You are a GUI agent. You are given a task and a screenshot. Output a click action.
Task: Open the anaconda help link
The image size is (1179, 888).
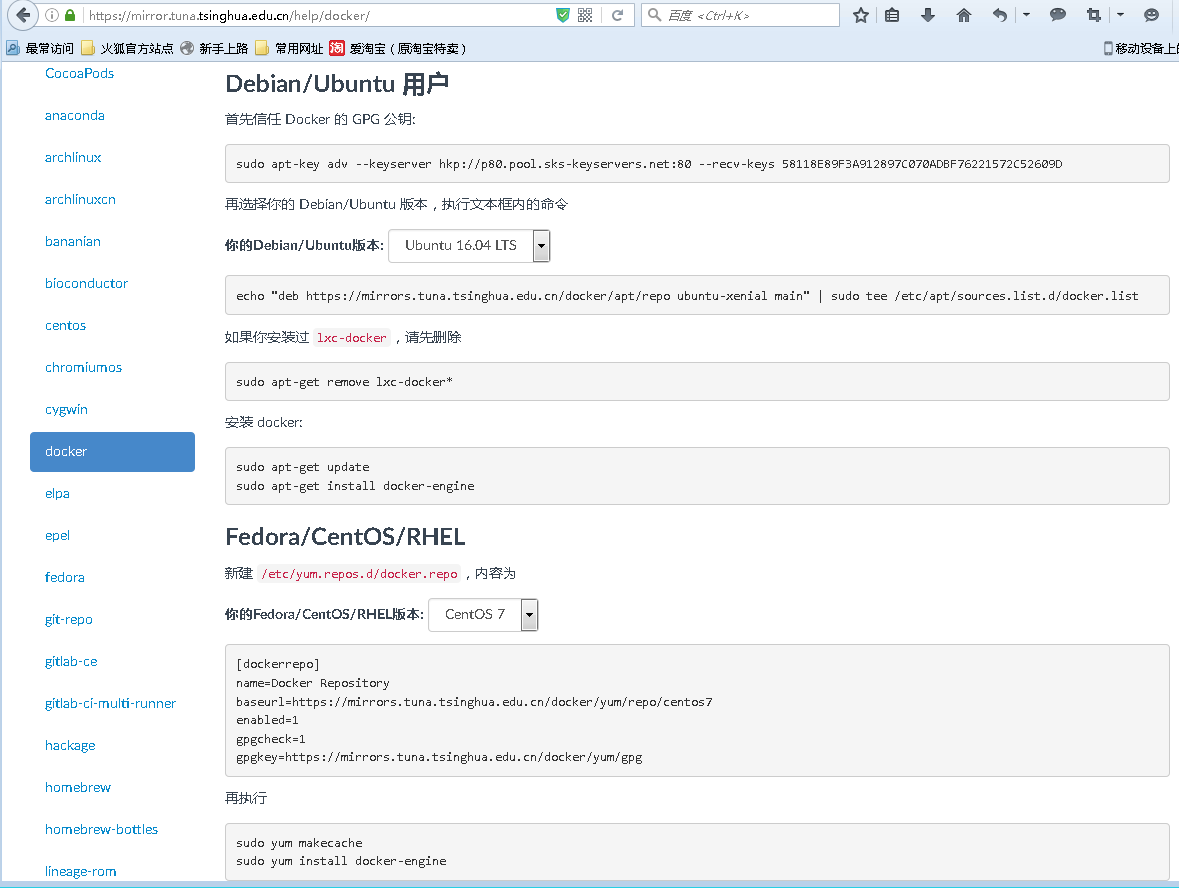74,115
